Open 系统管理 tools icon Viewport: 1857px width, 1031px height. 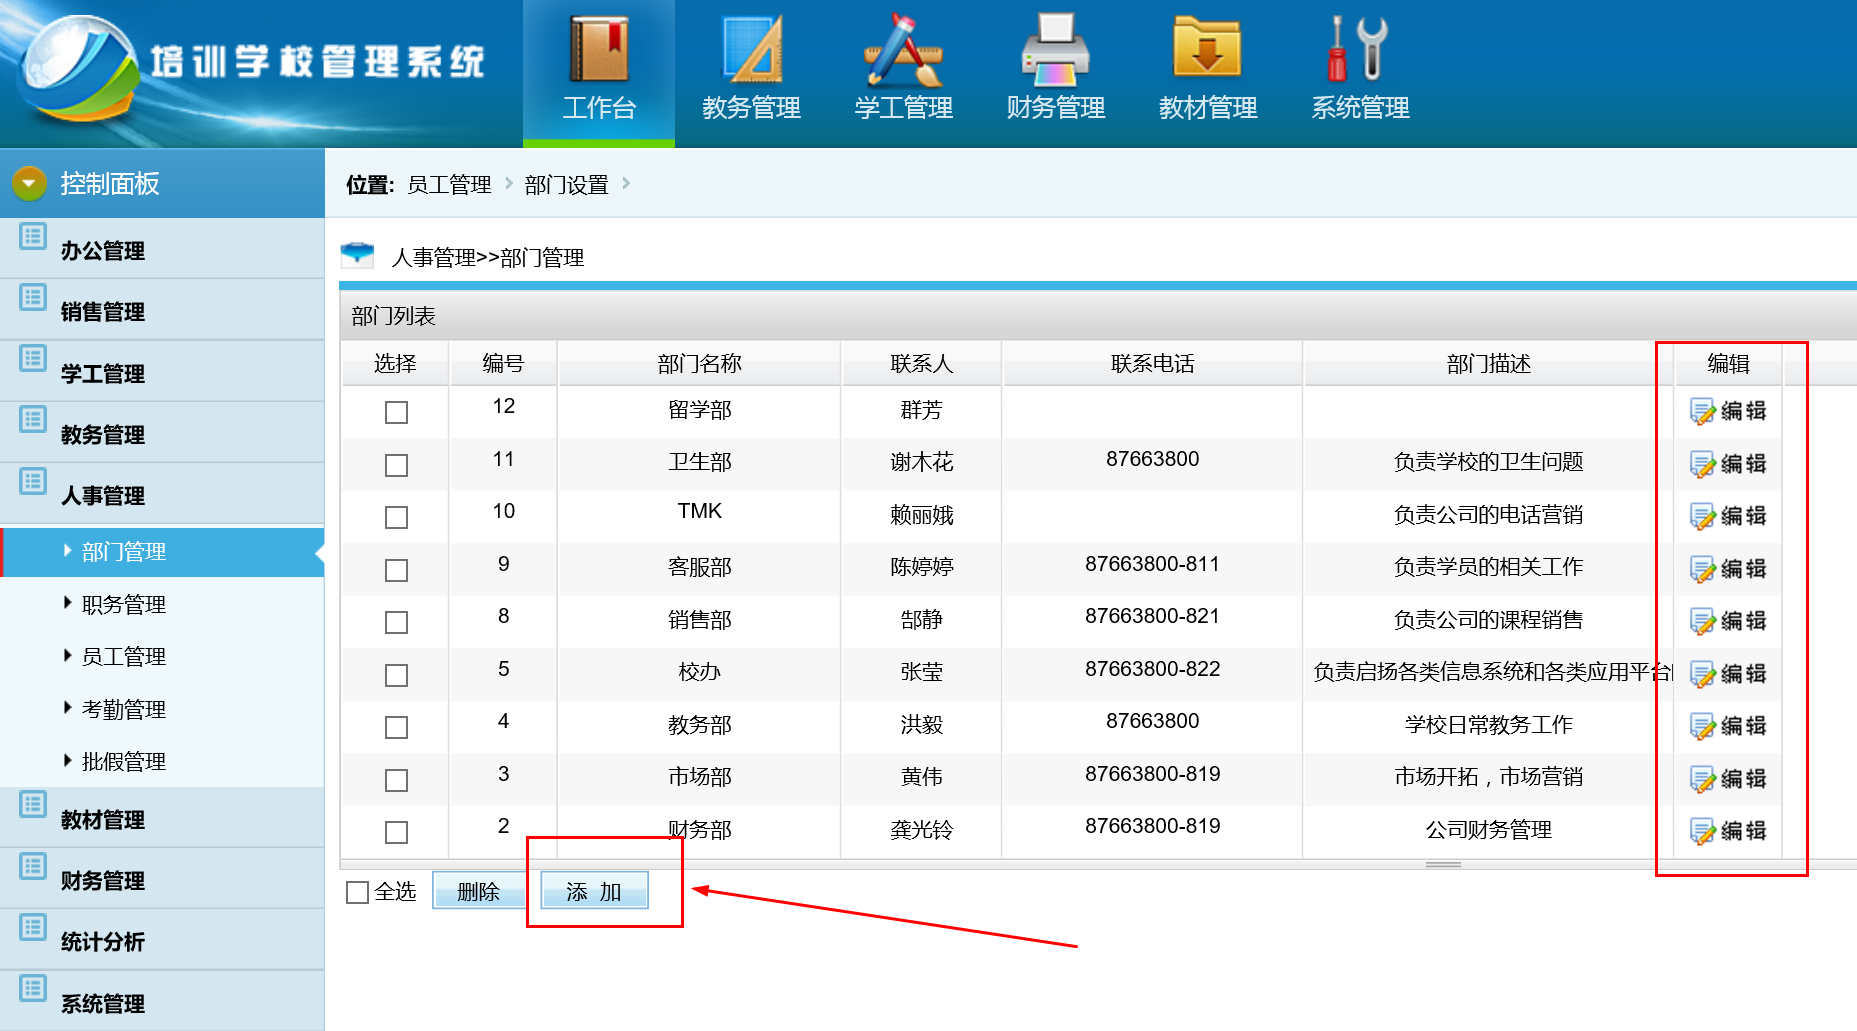(1359, 50)
